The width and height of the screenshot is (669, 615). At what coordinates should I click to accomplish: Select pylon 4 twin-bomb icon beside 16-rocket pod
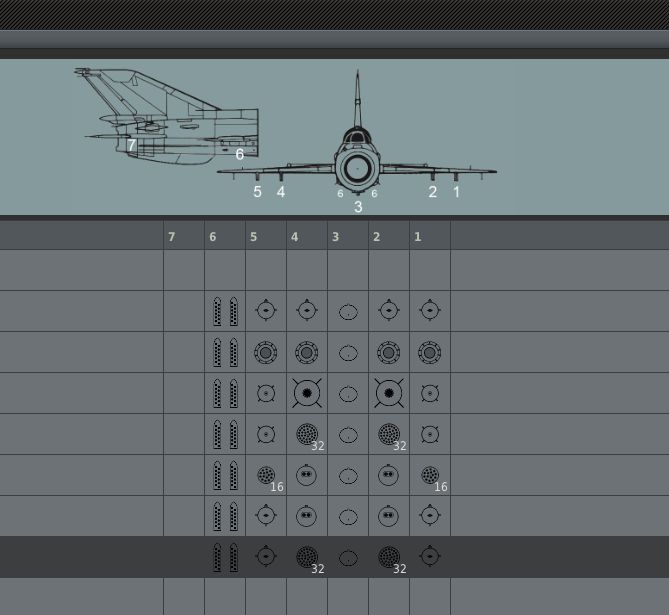[x=306, y=475]
